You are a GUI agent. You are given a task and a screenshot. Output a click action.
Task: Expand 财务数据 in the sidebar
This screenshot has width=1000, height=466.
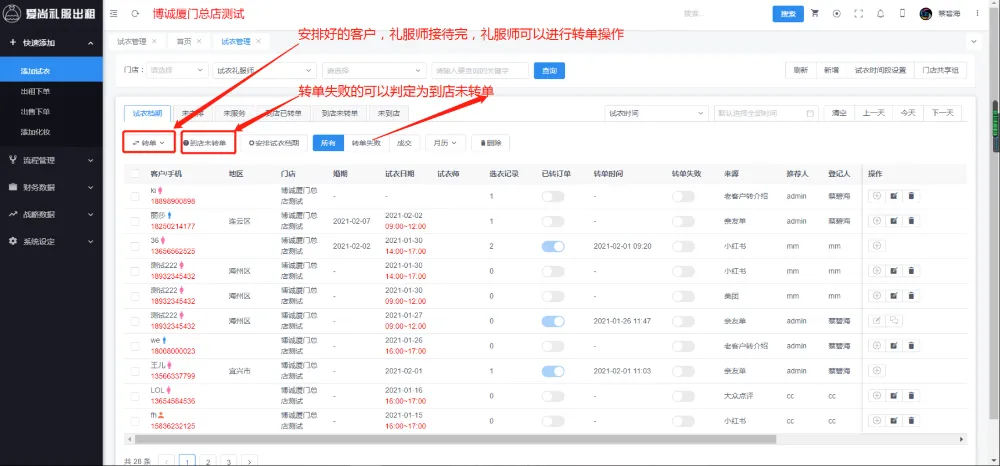50,186
